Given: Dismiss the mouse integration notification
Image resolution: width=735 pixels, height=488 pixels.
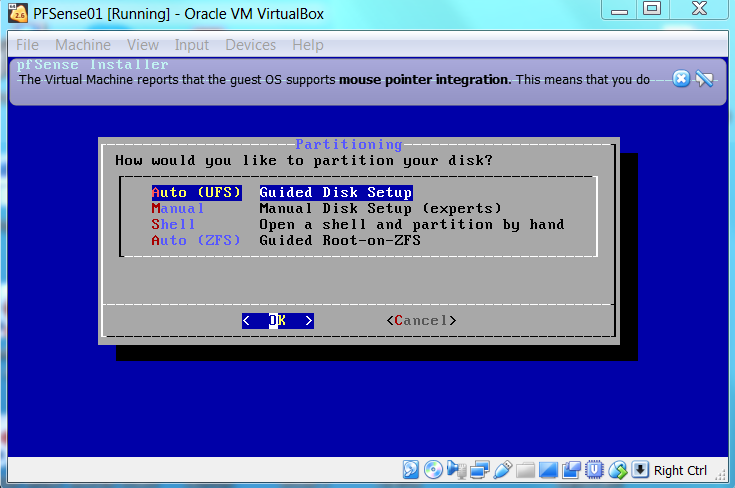Looking at the screenshot, I should (681, 79).
